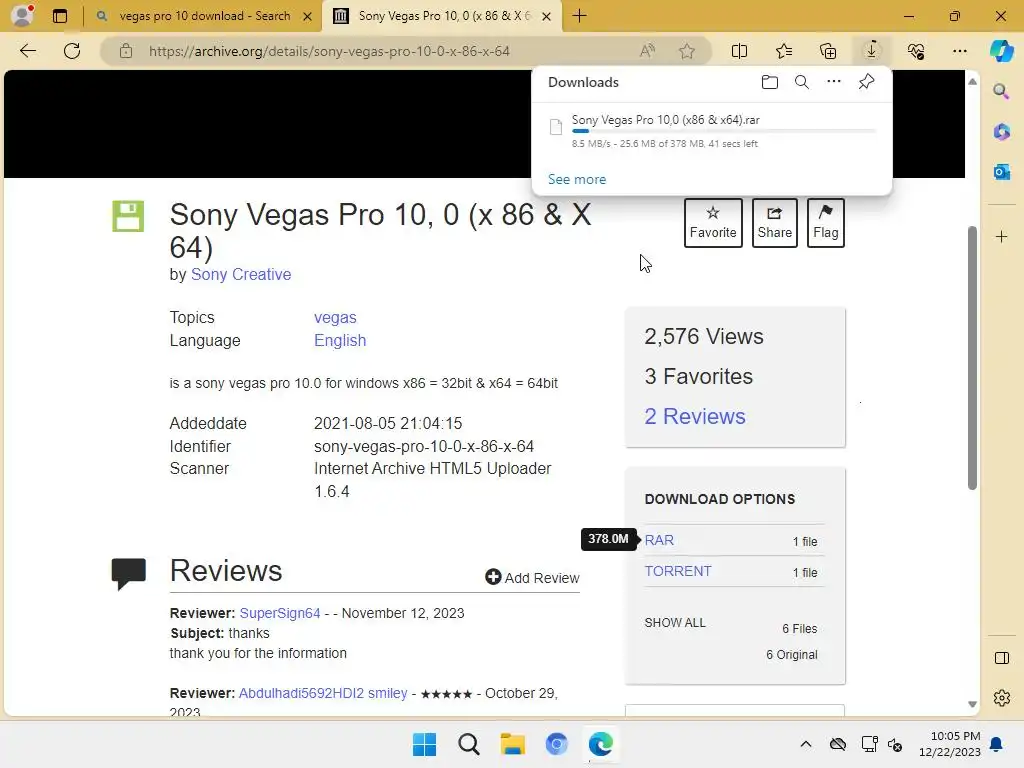Add a sidebar app with plus icon

pyautogui.click(x=1001, y=236)
